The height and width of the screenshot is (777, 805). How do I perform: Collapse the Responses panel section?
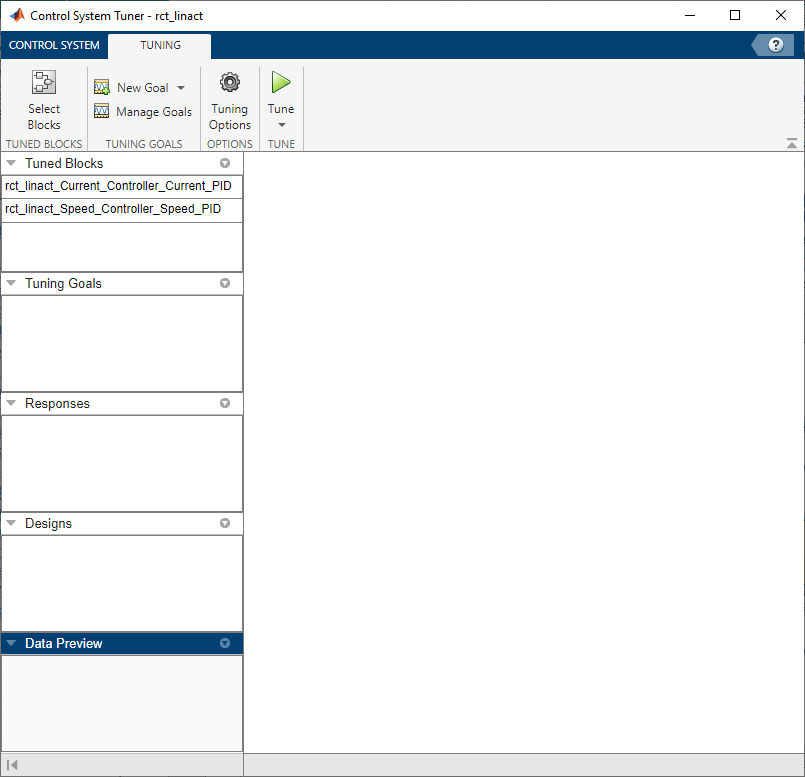click(12, 404)
